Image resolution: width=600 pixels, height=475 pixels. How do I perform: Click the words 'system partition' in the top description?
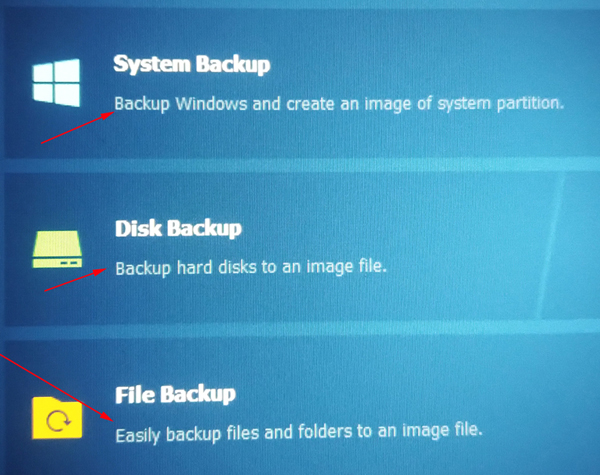[x=501, y=104]
